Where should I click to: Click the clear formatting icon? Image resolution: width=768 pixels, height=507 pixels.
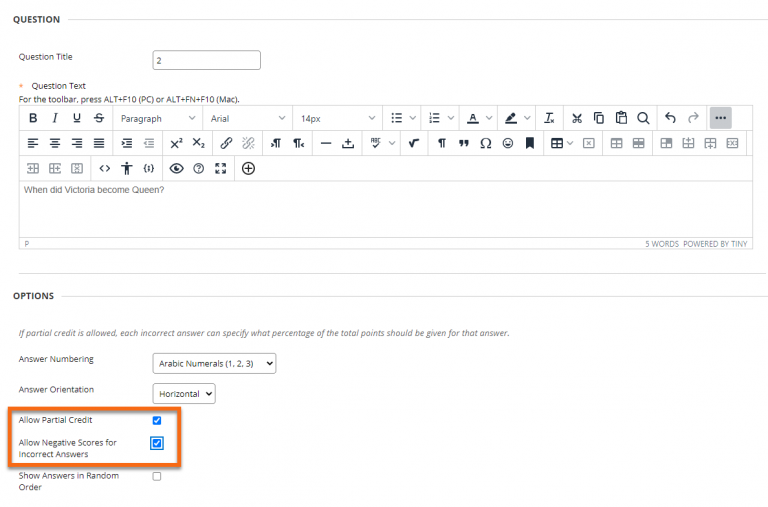click(550, 118)
